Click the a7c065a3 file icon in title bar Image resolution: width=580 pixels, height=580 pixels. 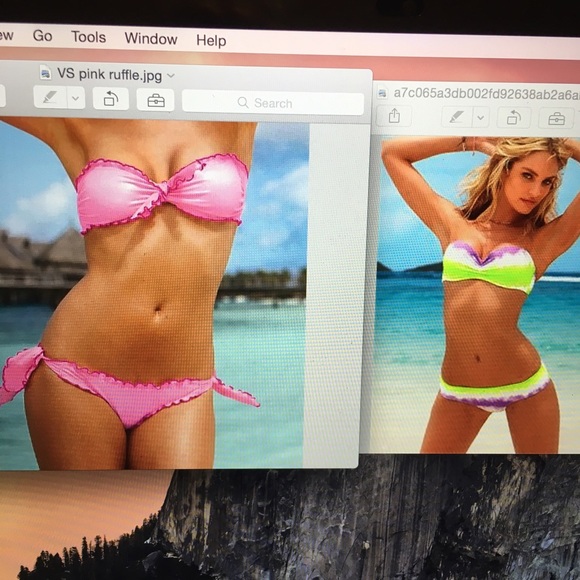382,92
